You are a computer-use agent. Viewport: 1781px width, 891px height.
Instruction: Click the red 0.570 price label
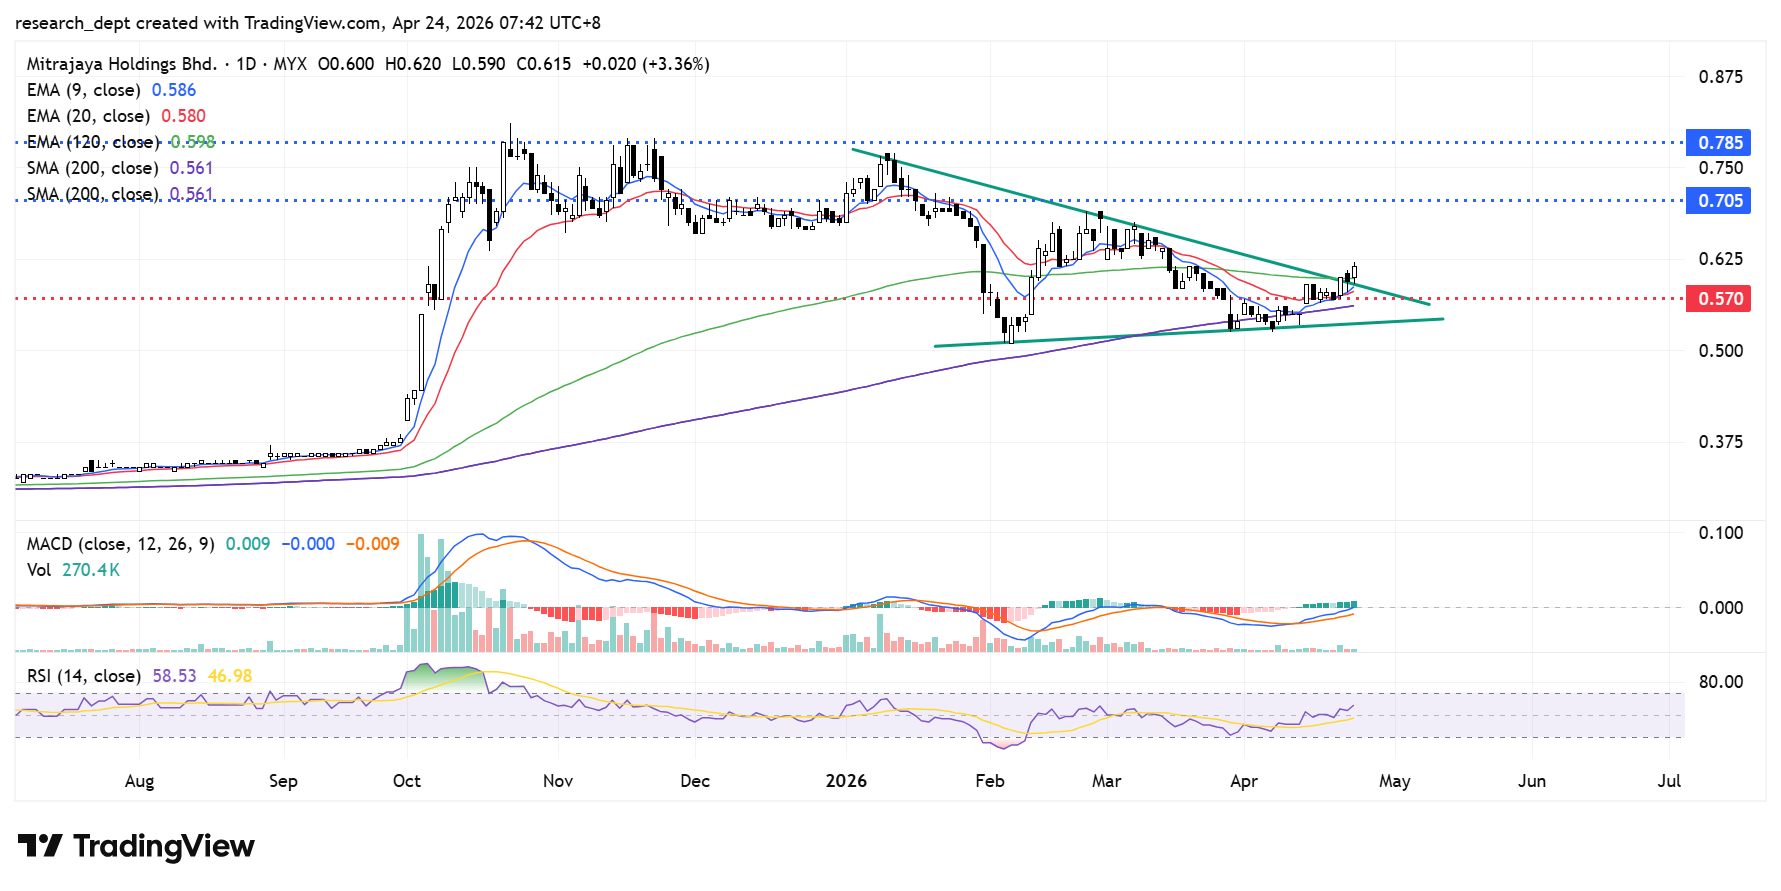click(x=1719, y=299)
